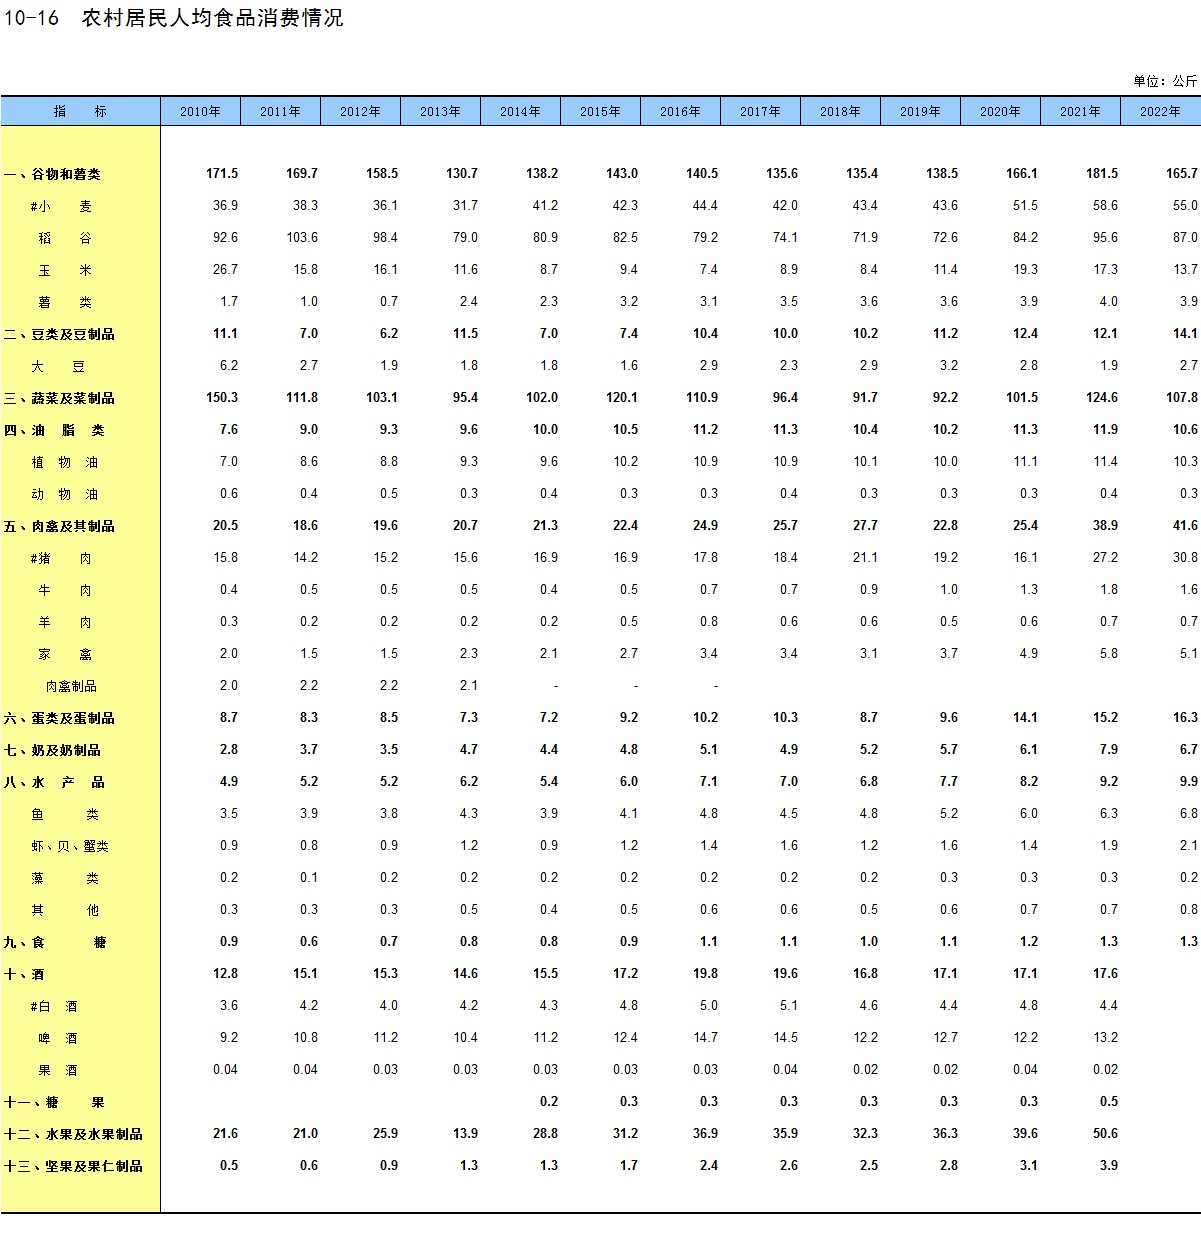Click row label 五、肉禽及其制品
Viewport: 1201px width, 1246px height.
59,526
